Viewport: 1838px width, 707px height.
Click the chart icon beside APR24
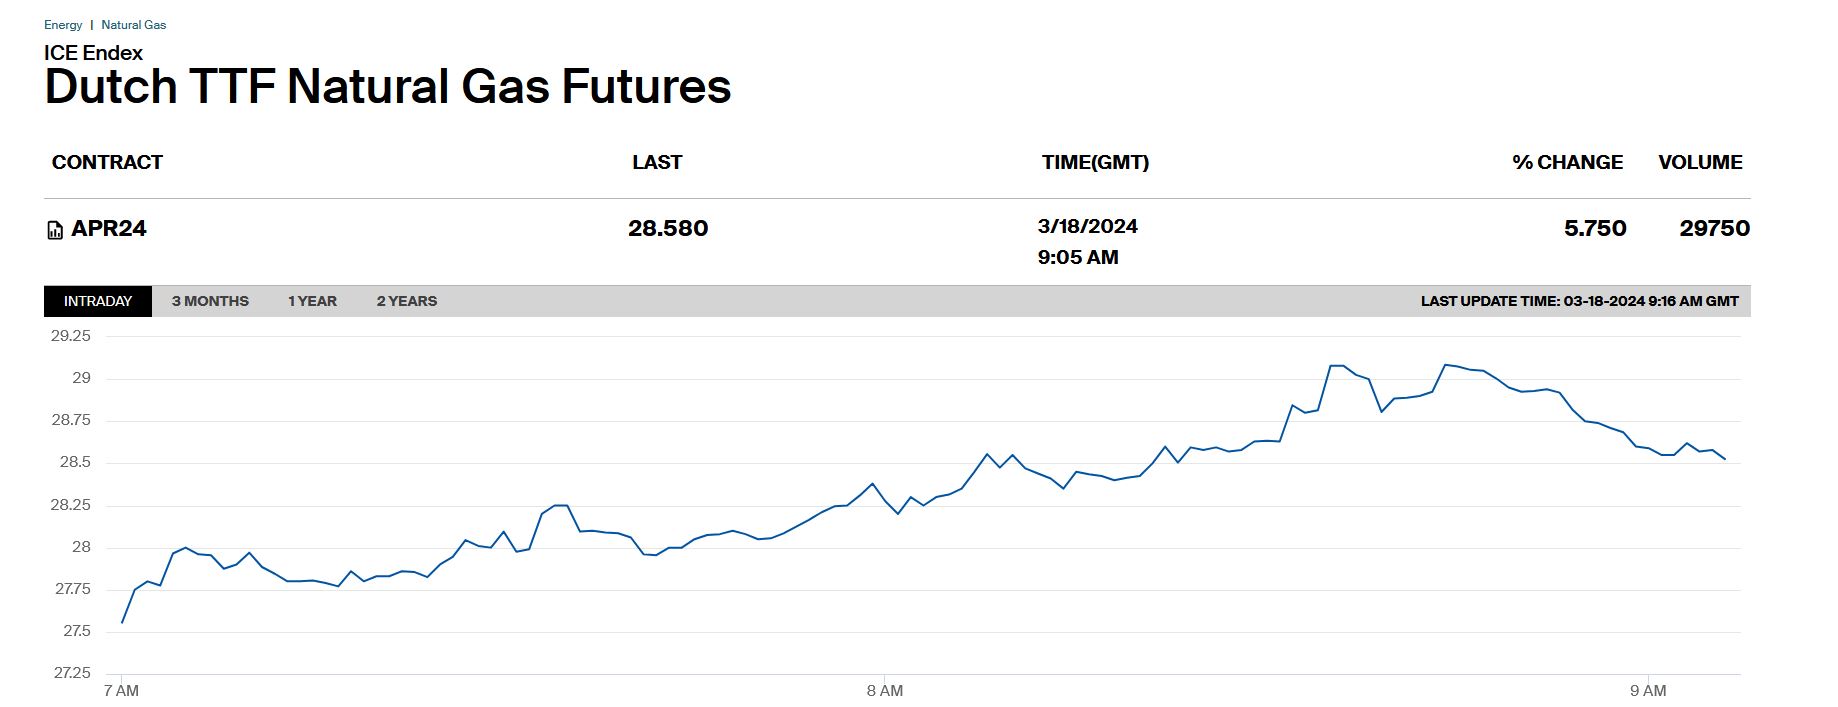tap(55, 231)
